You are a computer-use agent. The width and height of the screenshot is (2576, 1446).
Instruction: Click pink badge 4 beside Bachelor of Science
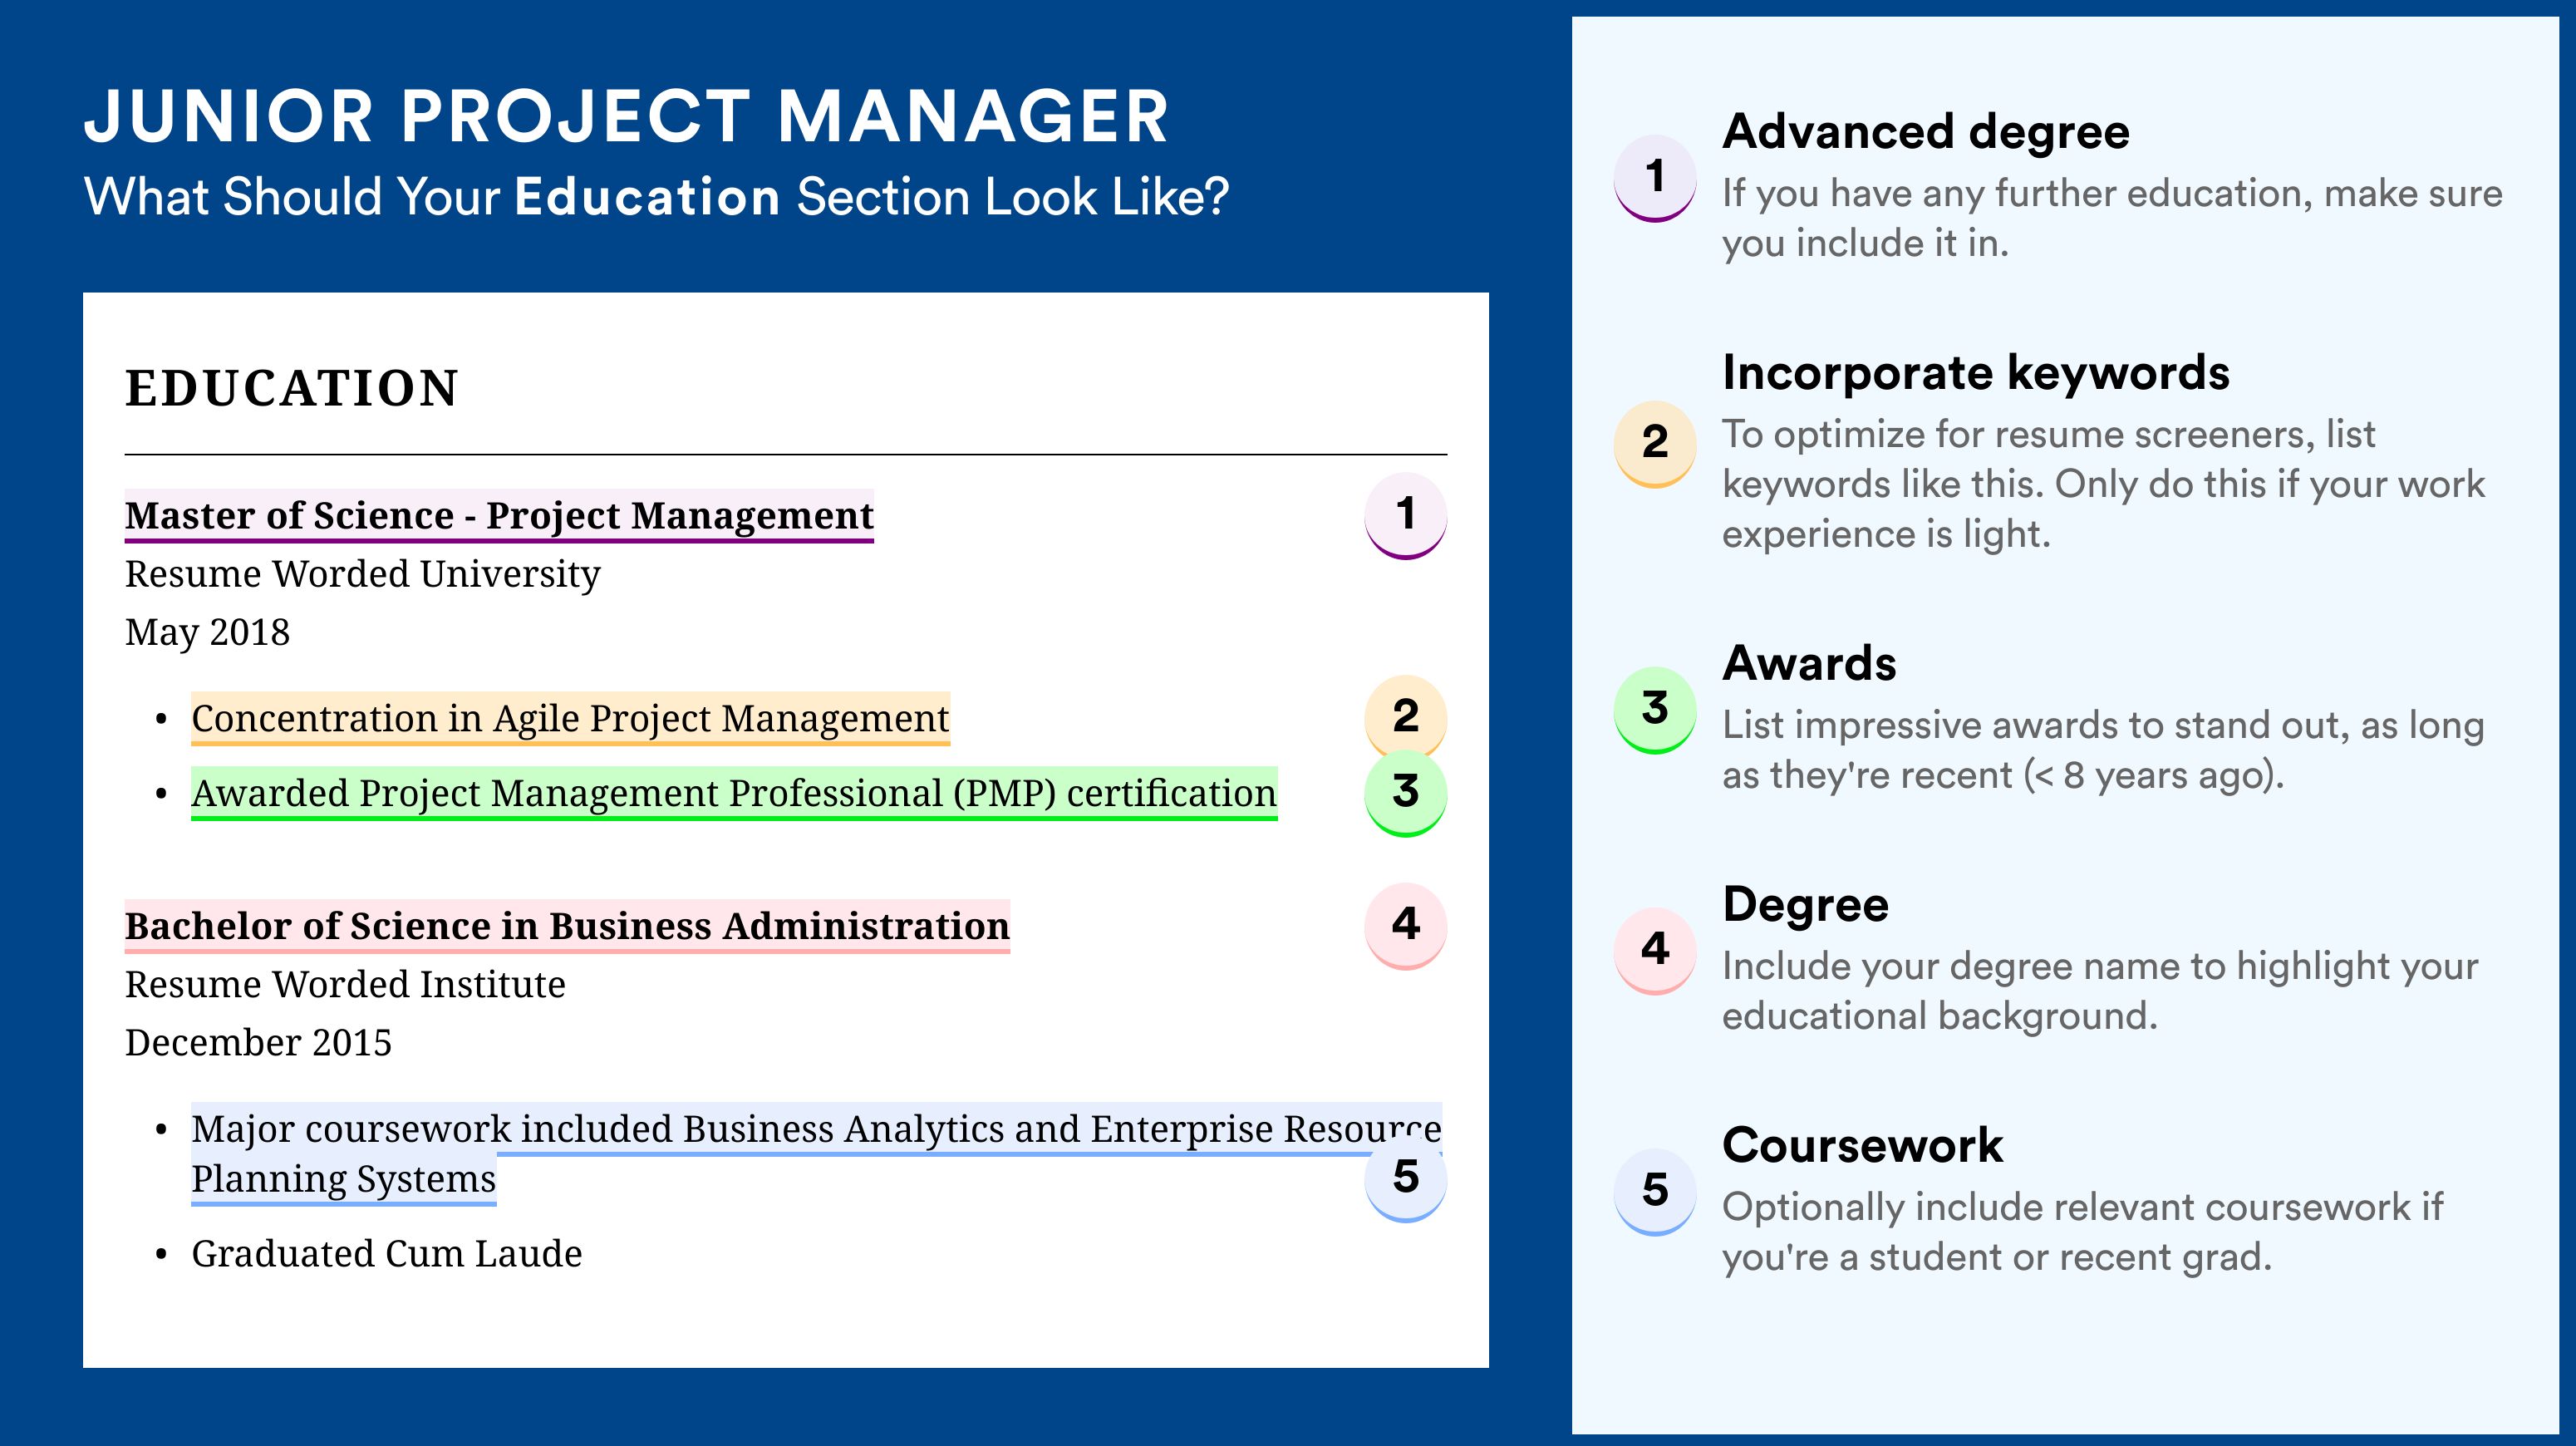click(x=1405, y=925)
